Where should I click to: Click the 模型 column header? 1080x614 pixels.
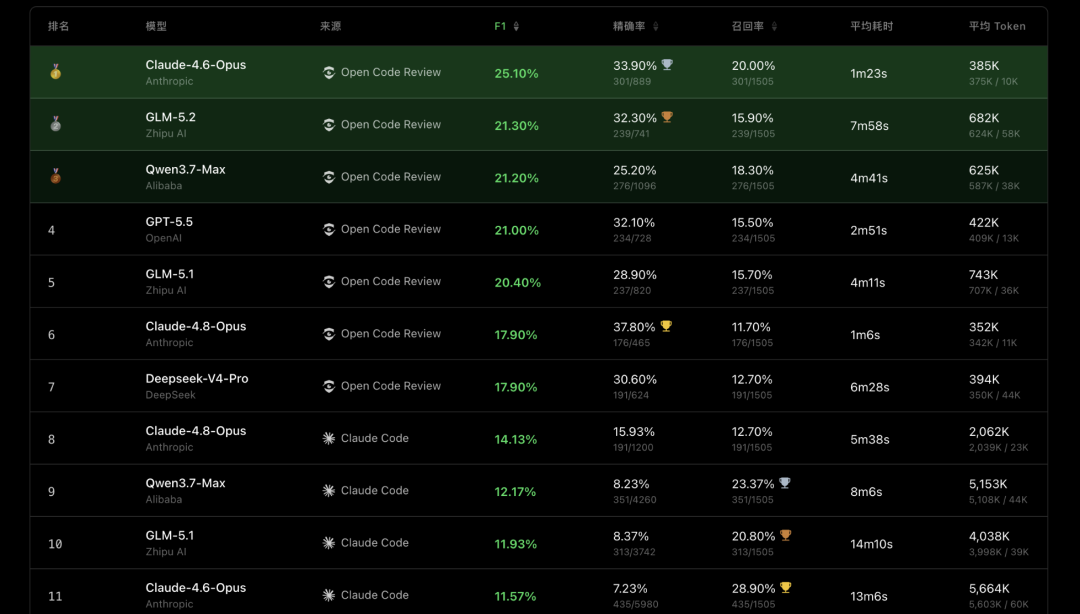point(156,26)
